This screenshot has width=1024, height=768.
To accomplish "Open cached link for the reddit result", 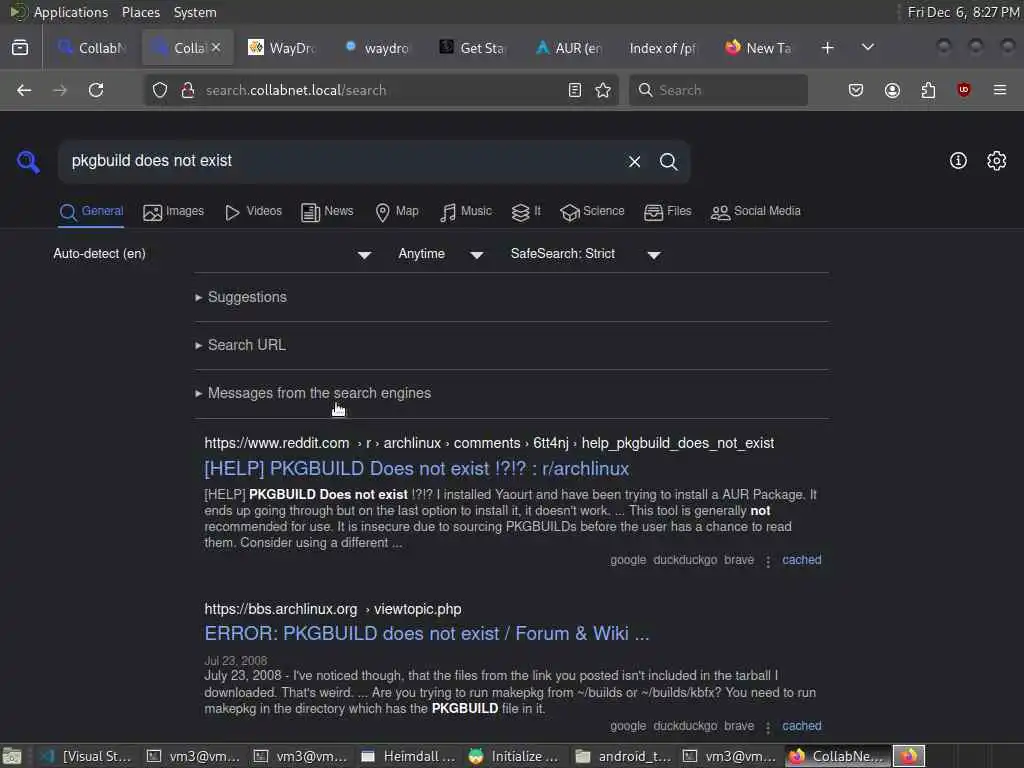I will pyautogui.click(x=802, y=560).
